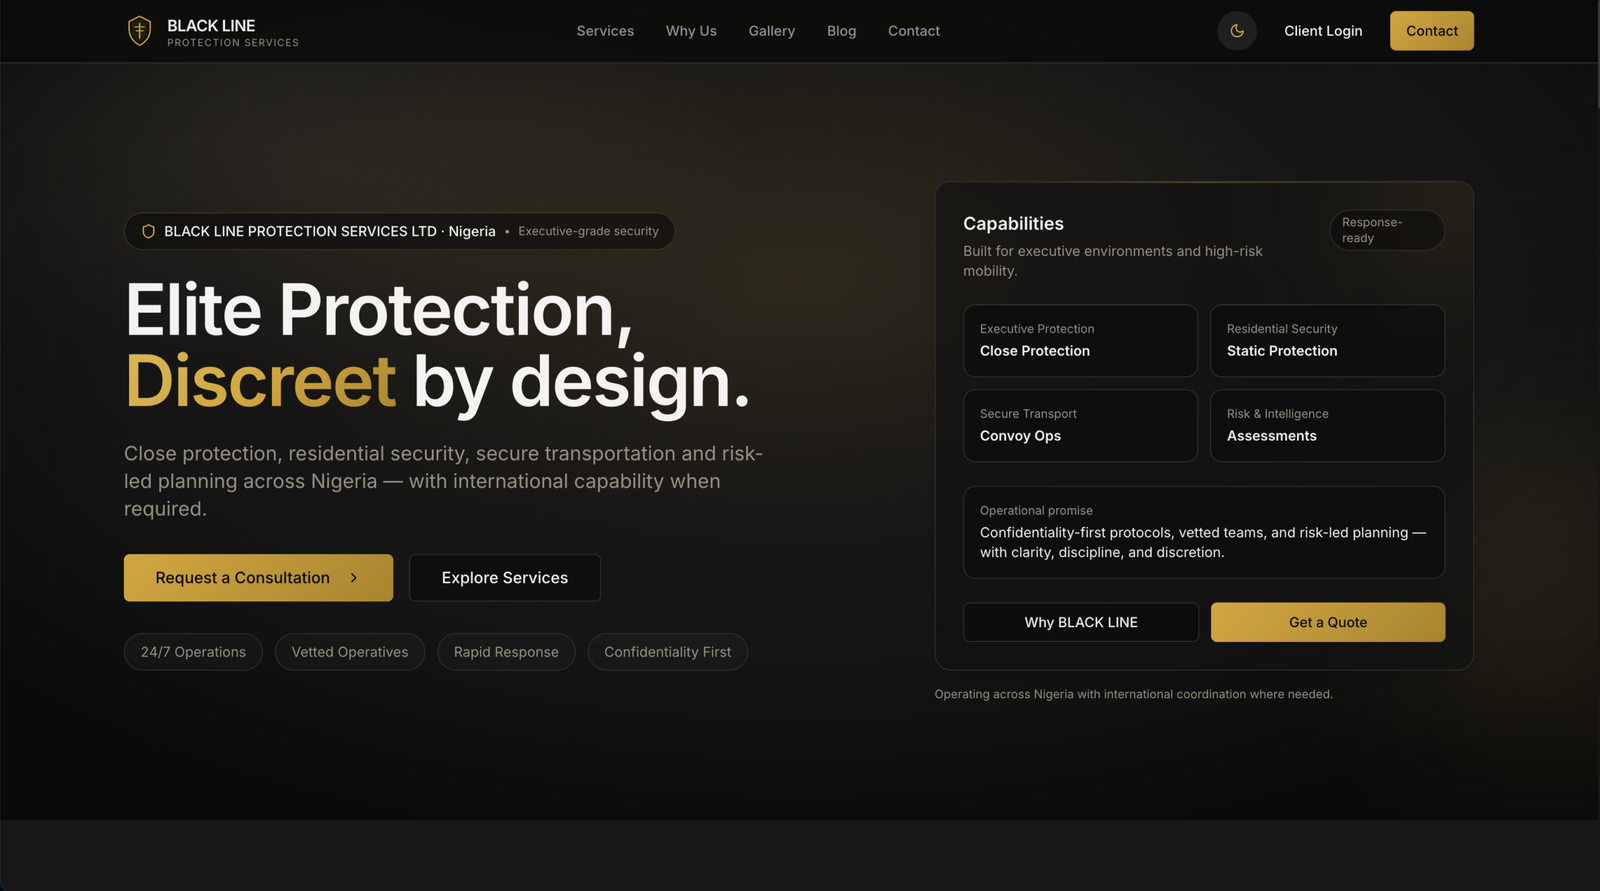
Task: Open the Gallery page from the navbar
Action: coord(771,31)
